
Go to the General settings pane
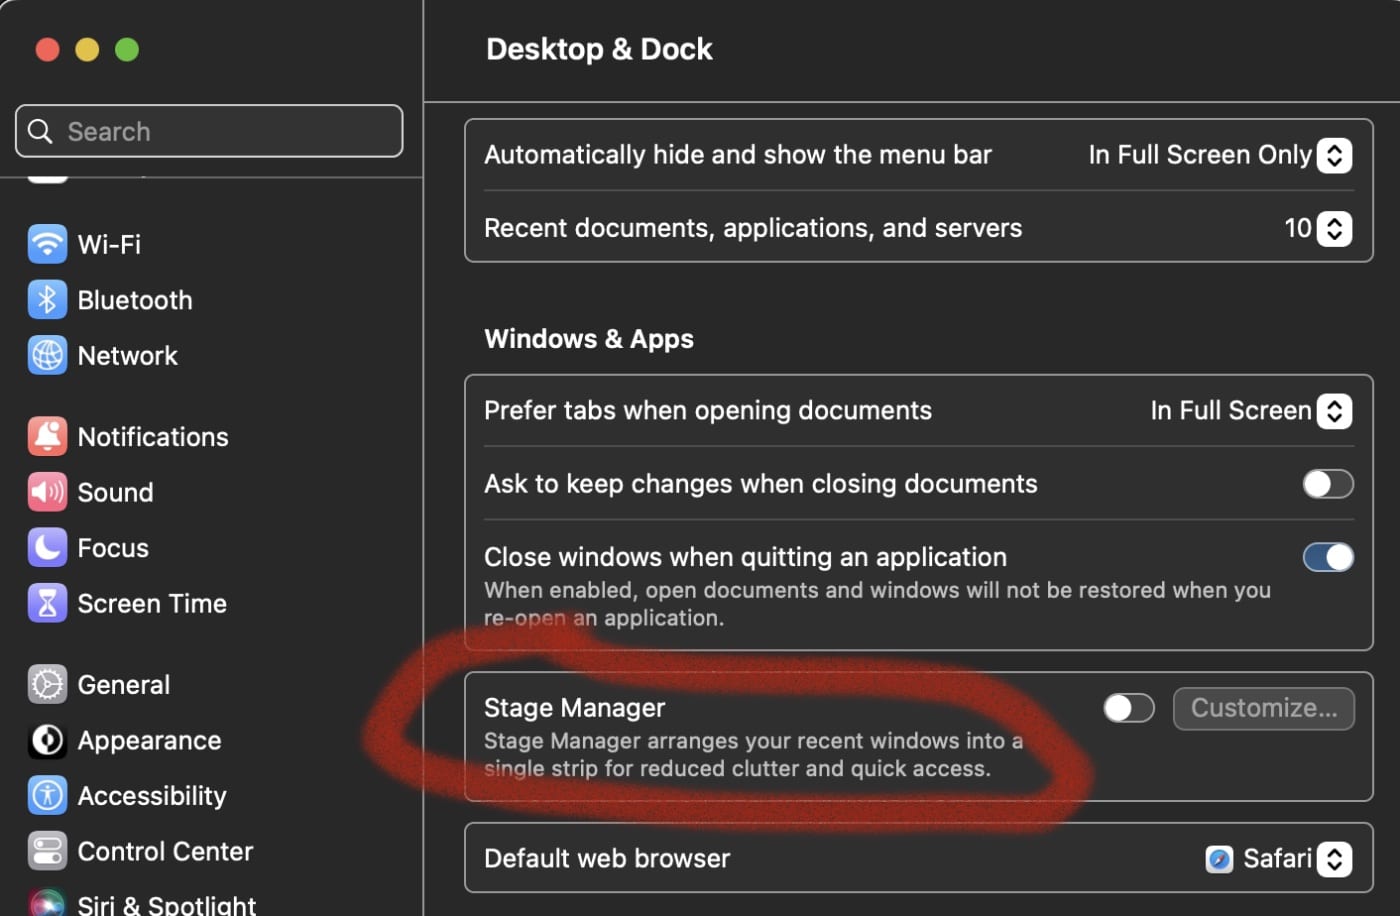(123, 685)
